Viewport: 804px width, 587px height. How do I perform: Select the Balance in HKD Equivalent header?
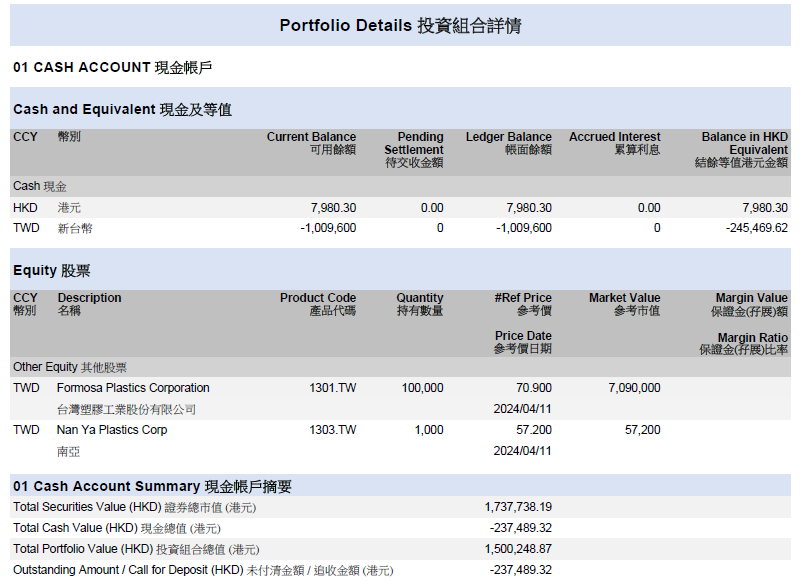[x=743, y=149]
